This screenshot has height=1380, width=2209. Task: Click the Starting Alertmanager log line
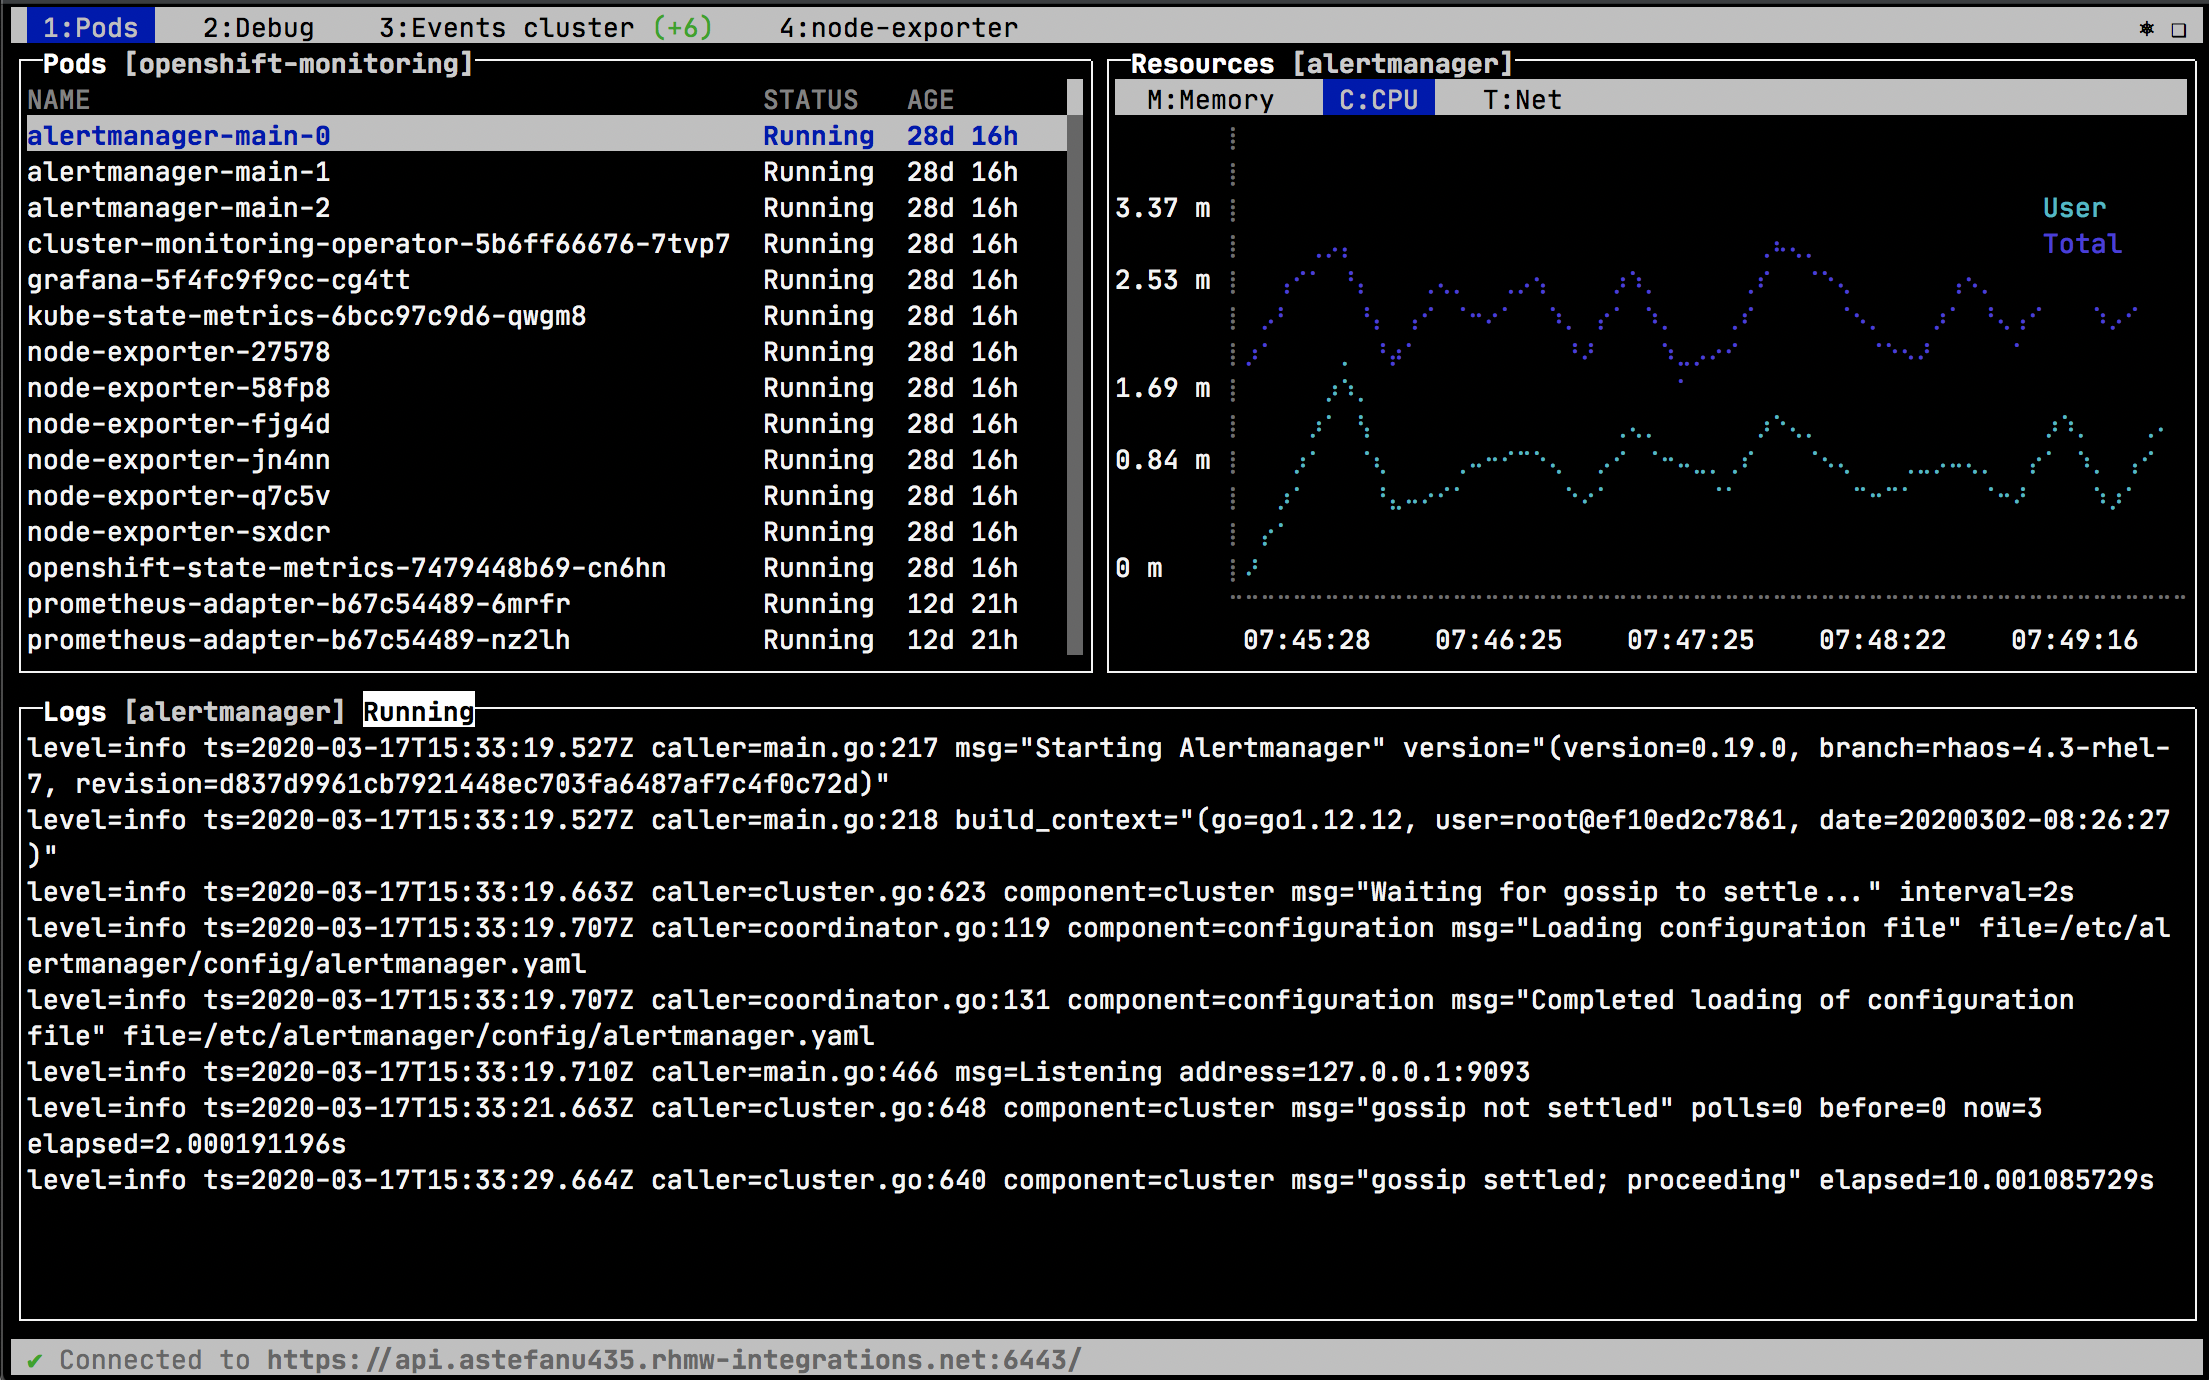pyautogui.click(x=1098, y=765)
